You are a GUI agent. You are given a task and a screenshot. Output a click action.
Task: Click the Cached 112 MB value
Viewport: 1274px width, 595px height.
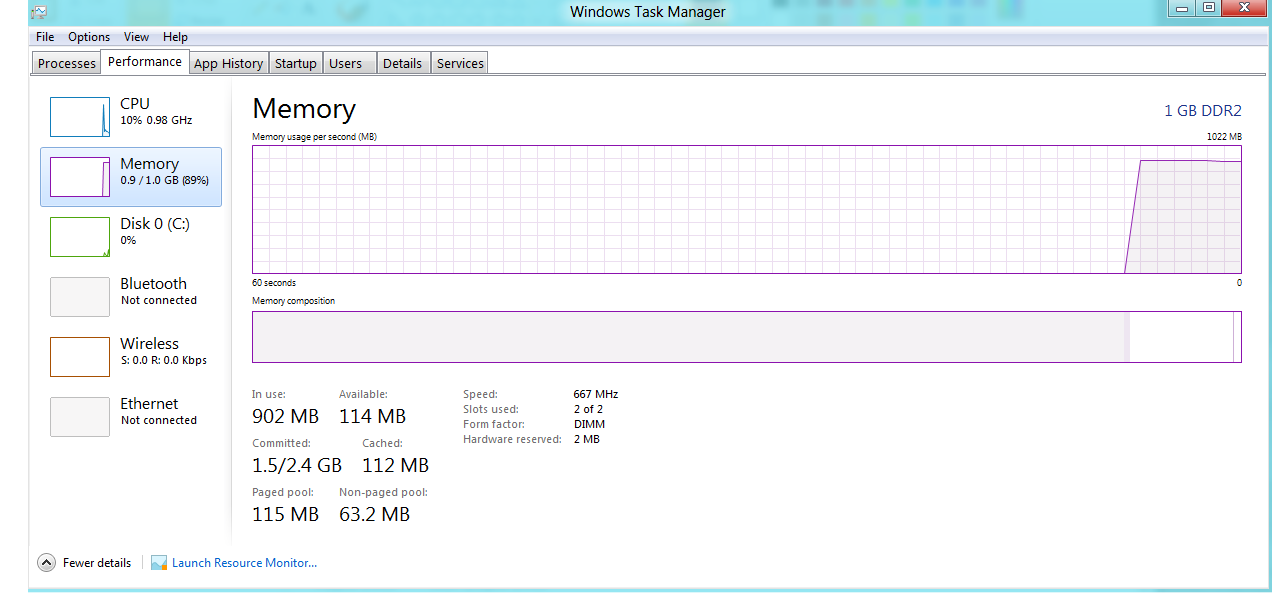click(x=395, y=465)
